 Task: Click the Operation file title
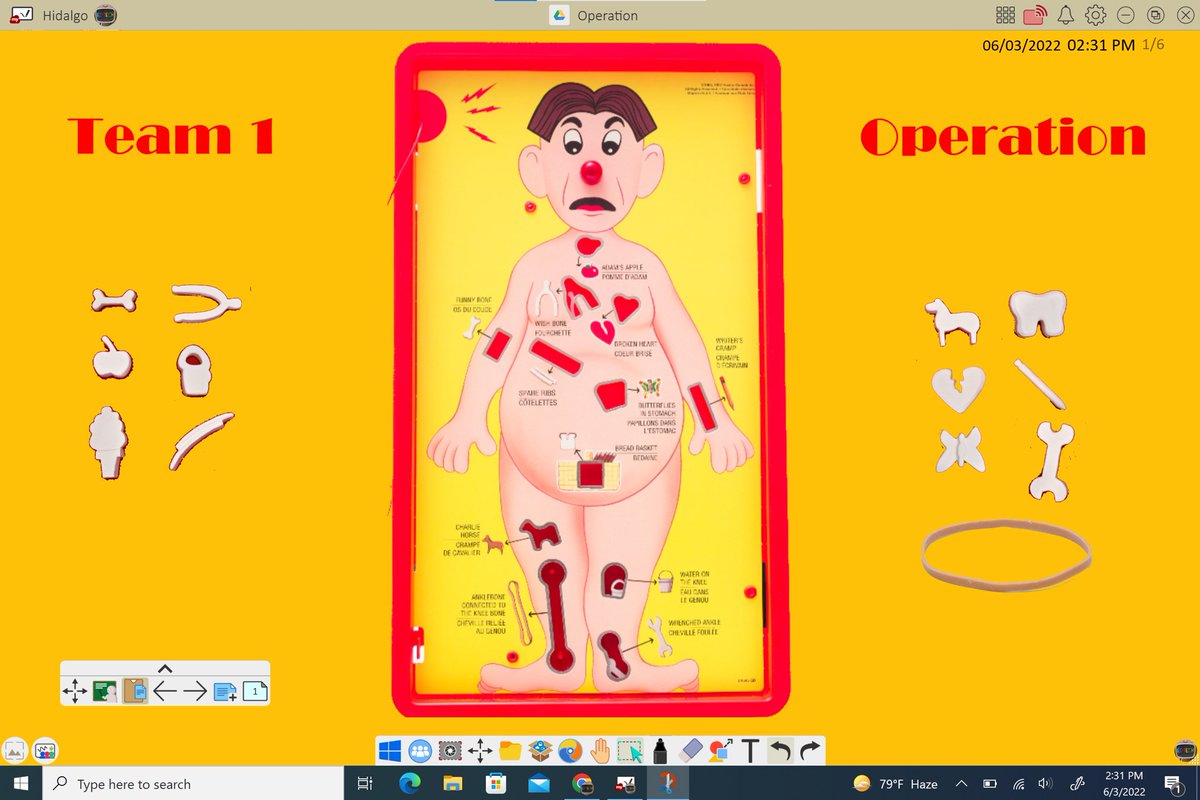pyautogui.click(x=607, y=15)
